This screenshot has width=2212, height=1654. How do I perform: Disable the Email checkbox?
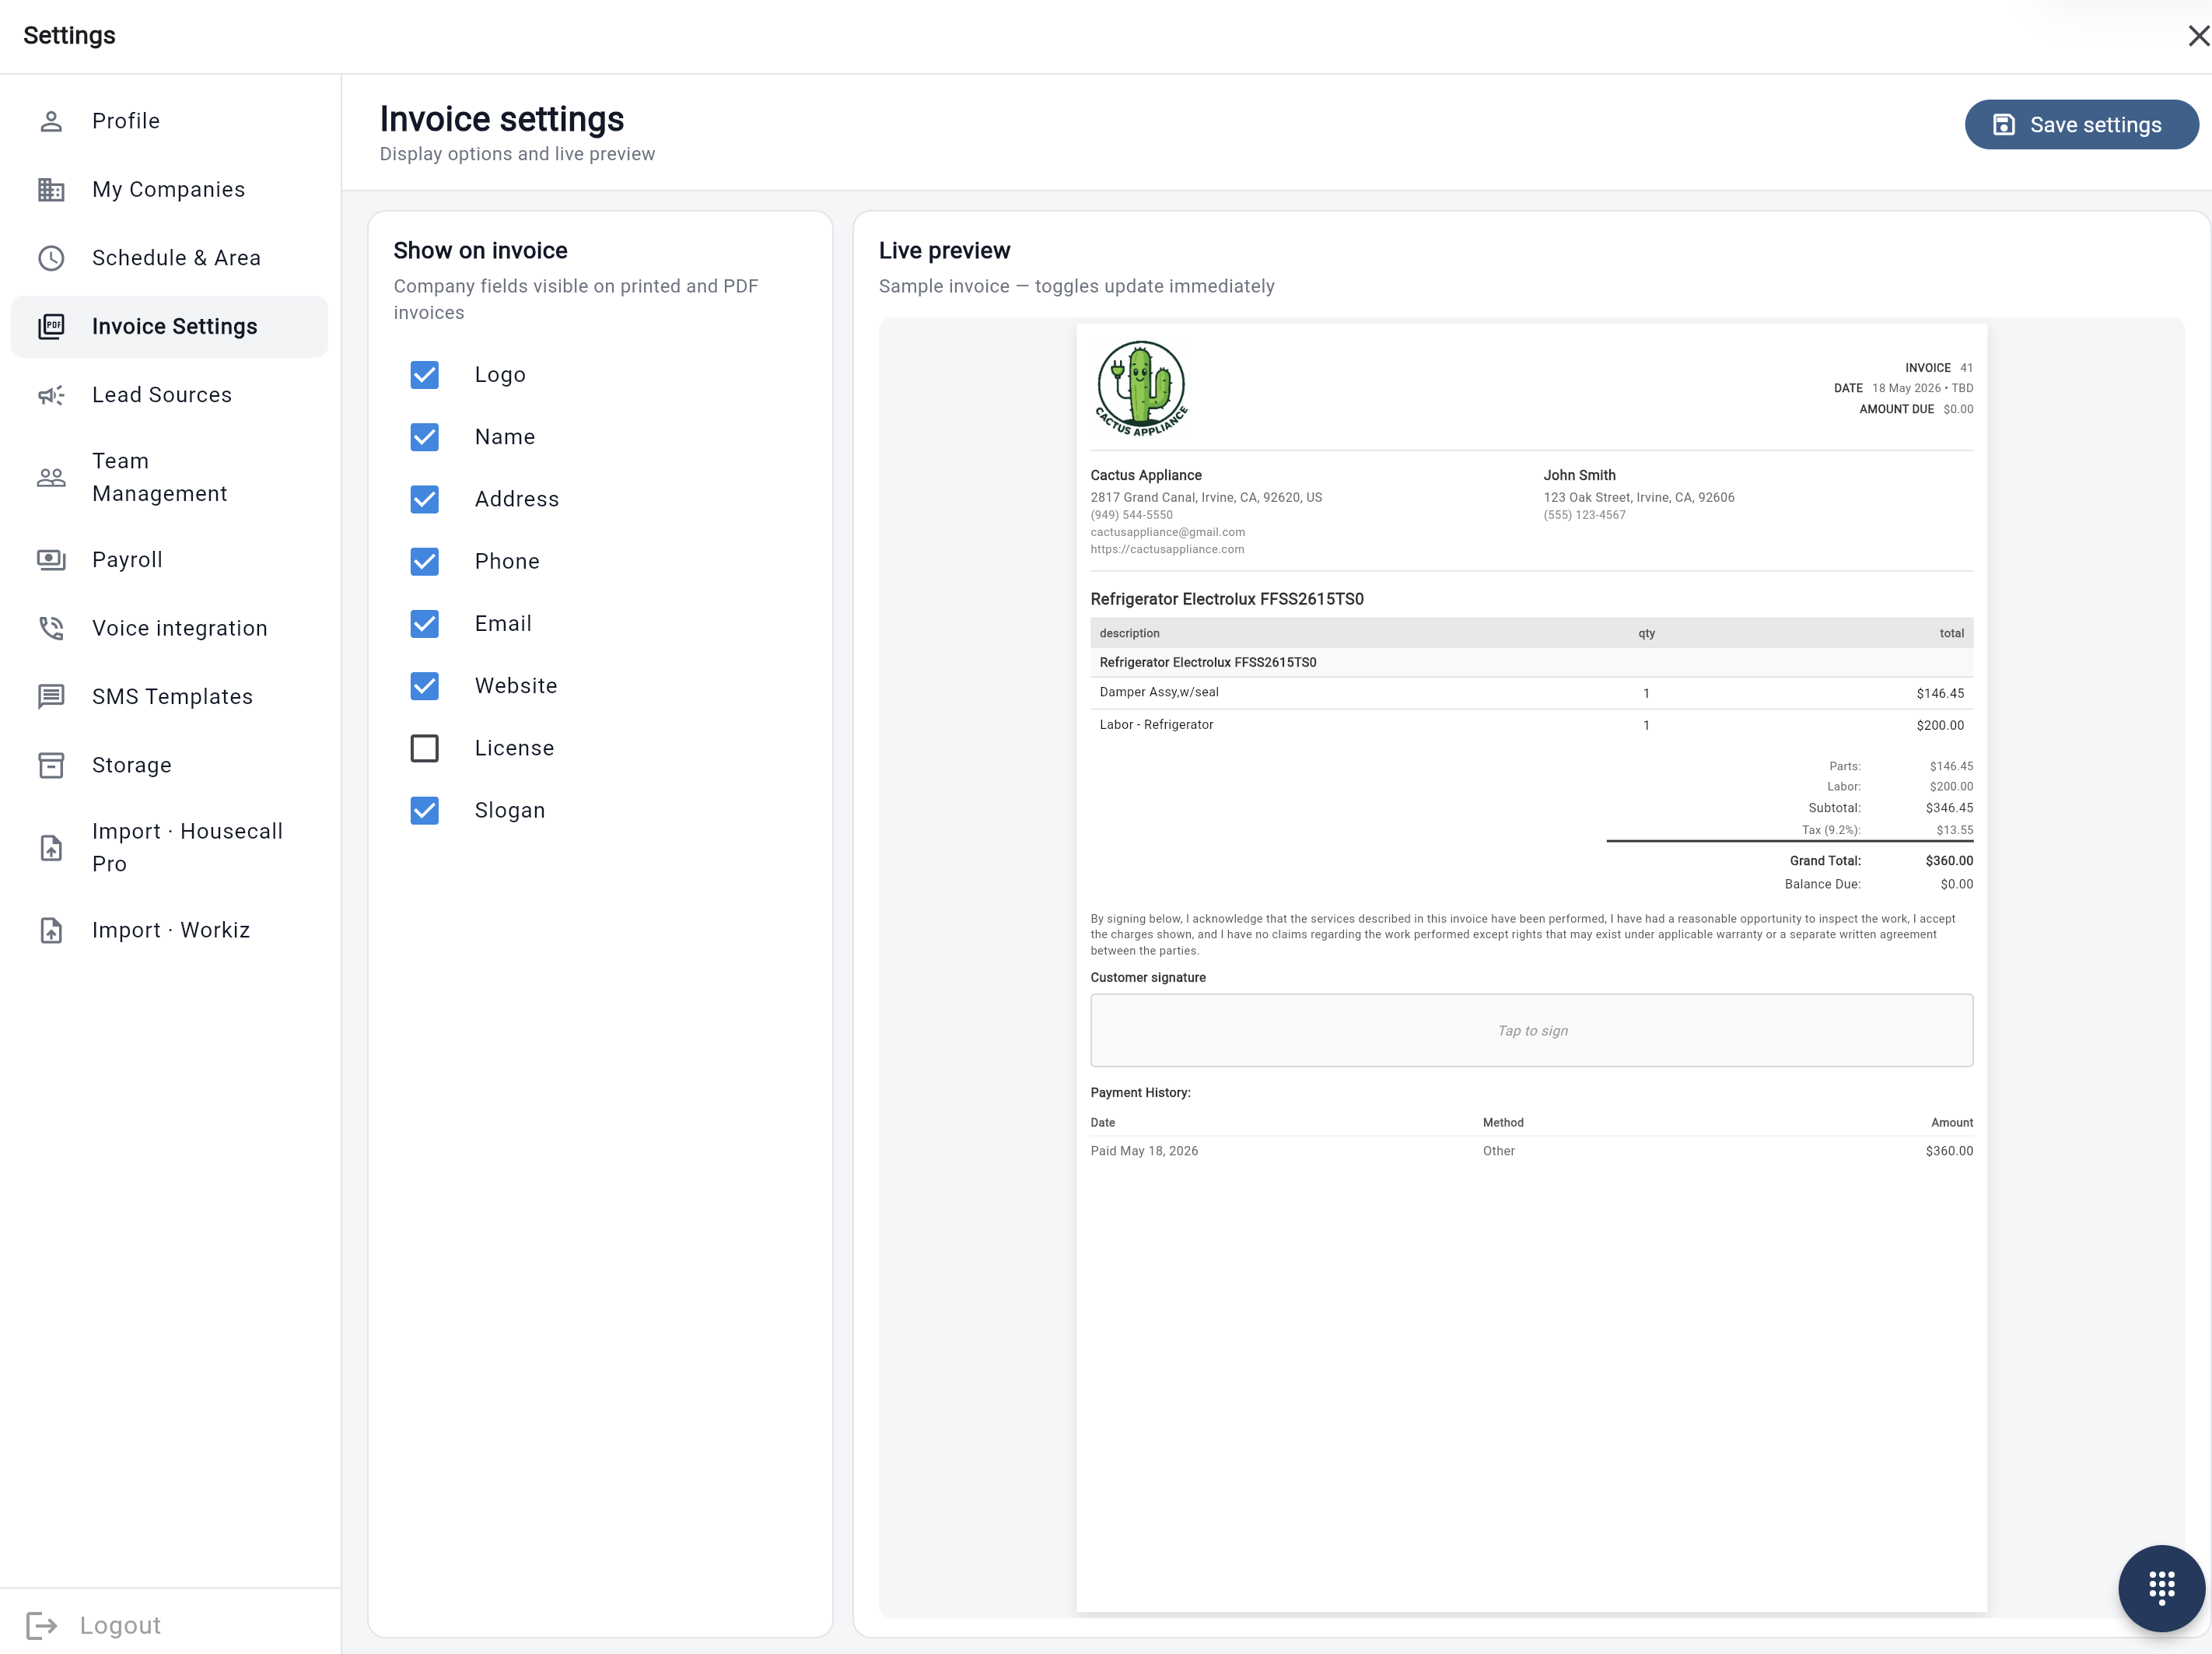425,624
